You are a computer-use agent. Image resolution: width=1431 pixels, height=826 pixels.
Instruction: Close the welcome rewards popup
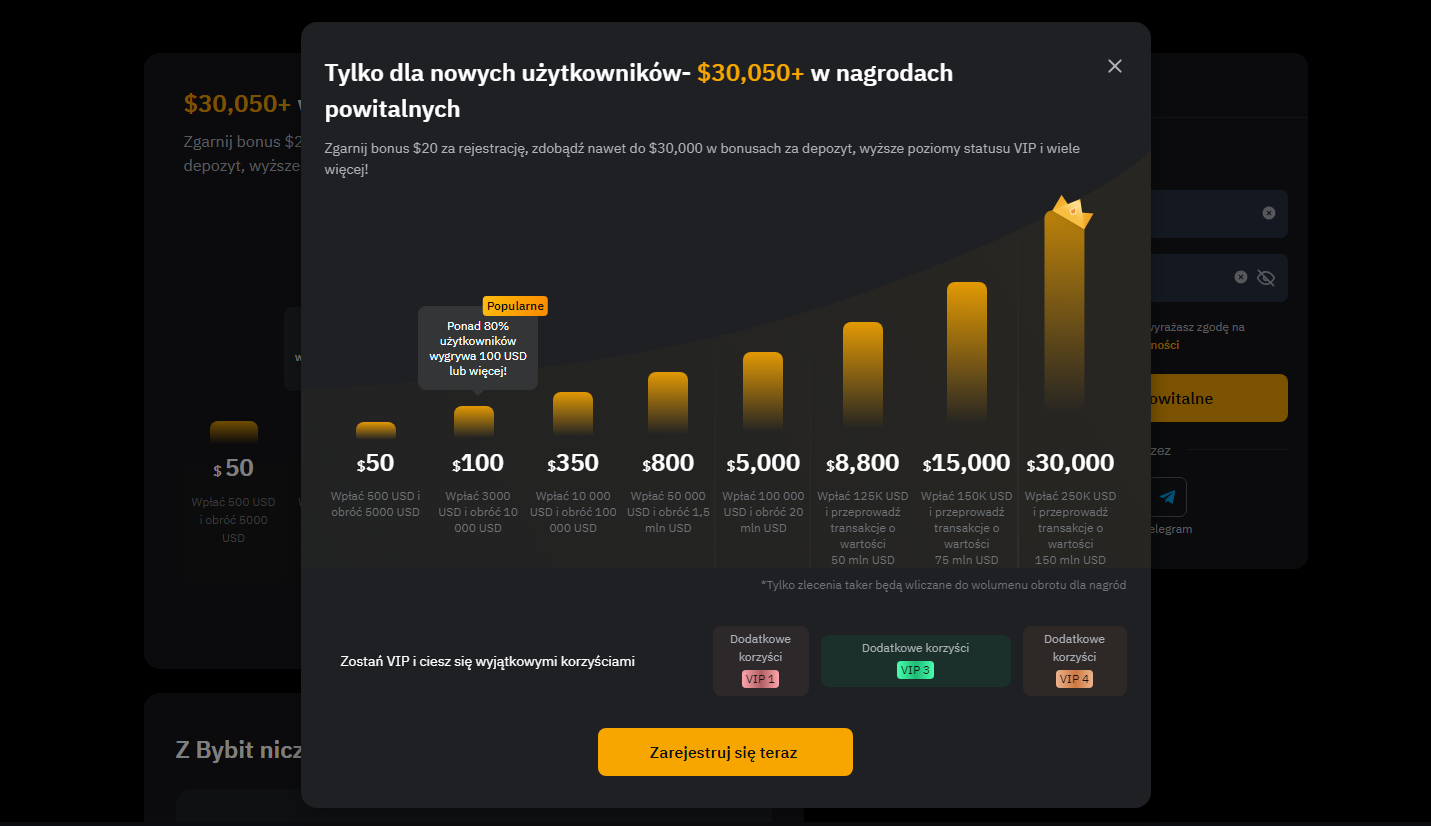point(1115,66)
